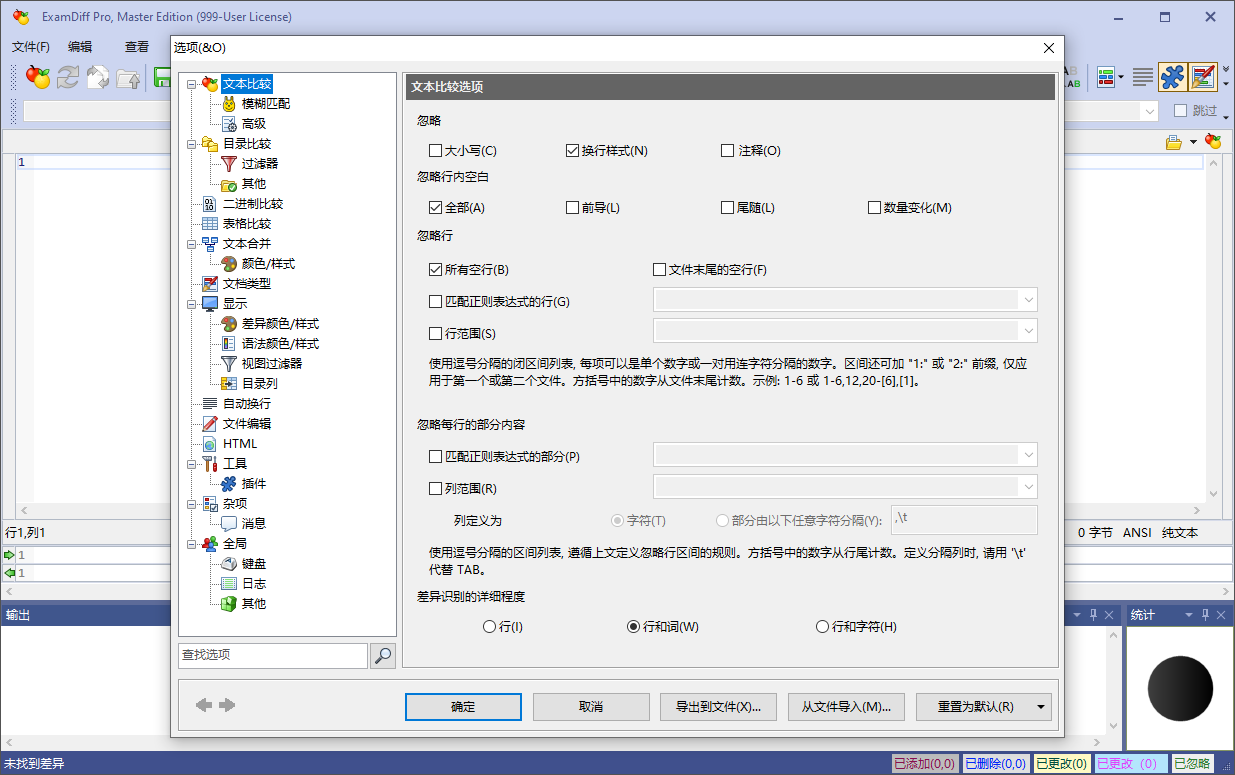Click the 查找选项 search field
This screenshot has width=1235, height=775.
tap(273, 655)
